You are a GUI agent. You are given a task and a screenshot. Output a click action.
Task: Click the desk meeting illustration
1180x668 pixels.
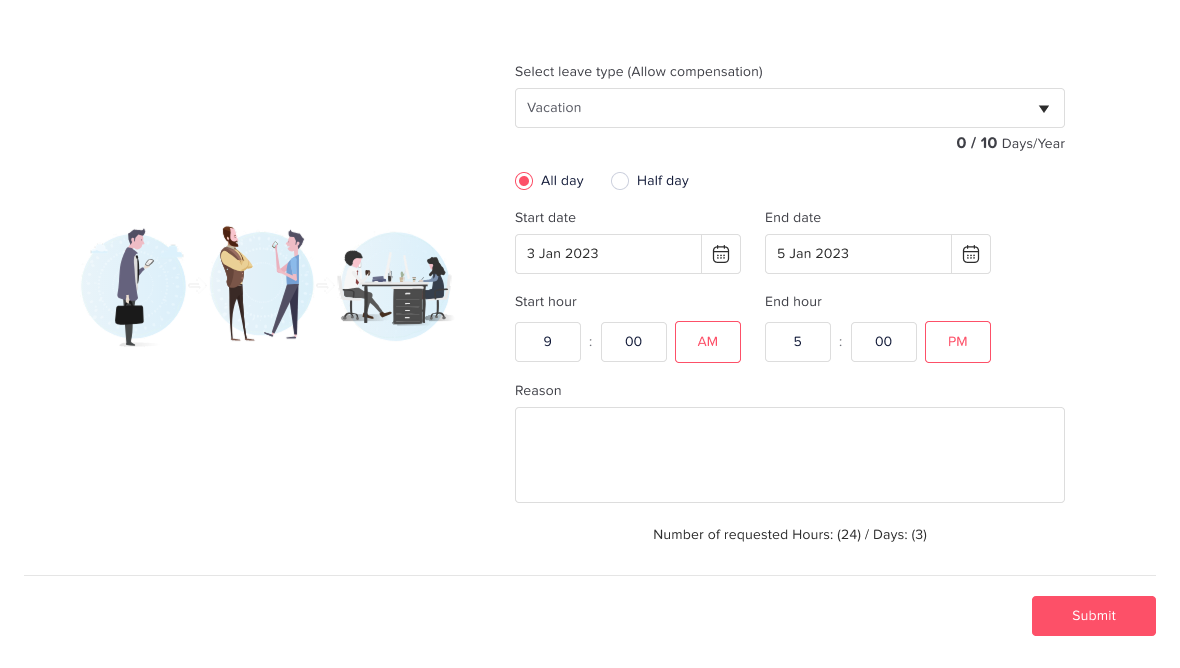pos(395,287)
